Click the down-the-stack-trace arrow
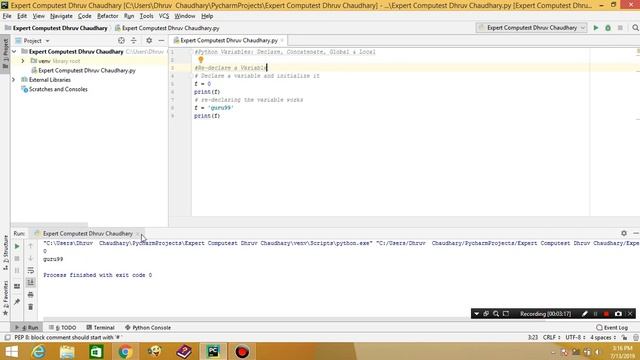The width and height of the screenshot is (640, 360). [31, 258]
